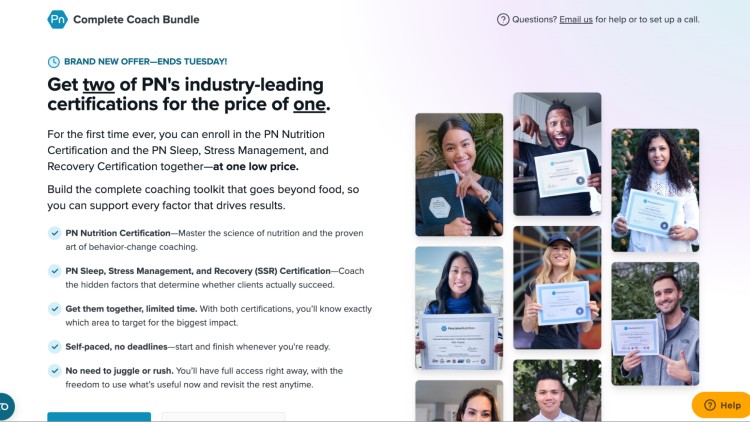Click paragraph starting 'Build the complete coaching toolkit'
The image size is (750, 422).
[203, 197]
